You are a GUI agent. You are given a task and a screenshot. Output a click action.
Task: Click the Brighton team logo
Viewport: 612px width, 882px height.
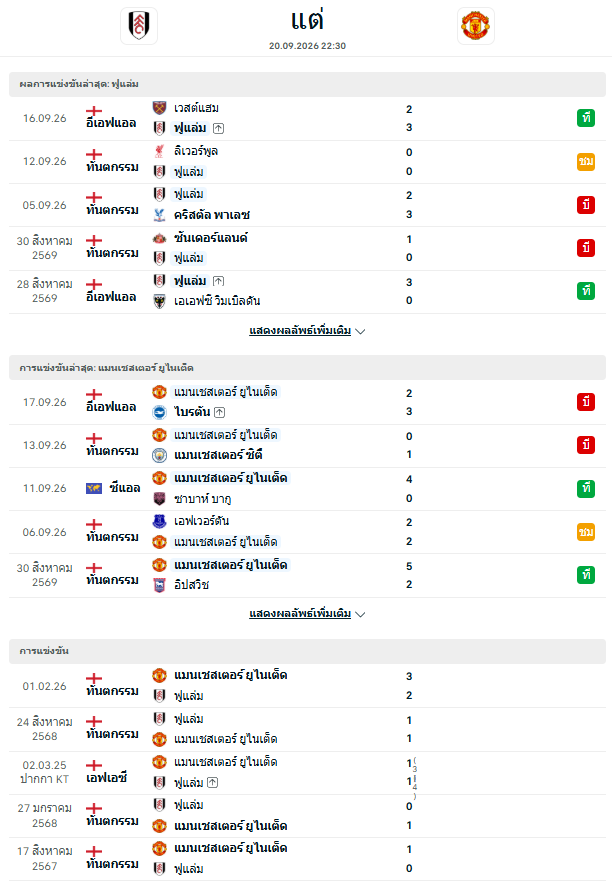point(160,412)
